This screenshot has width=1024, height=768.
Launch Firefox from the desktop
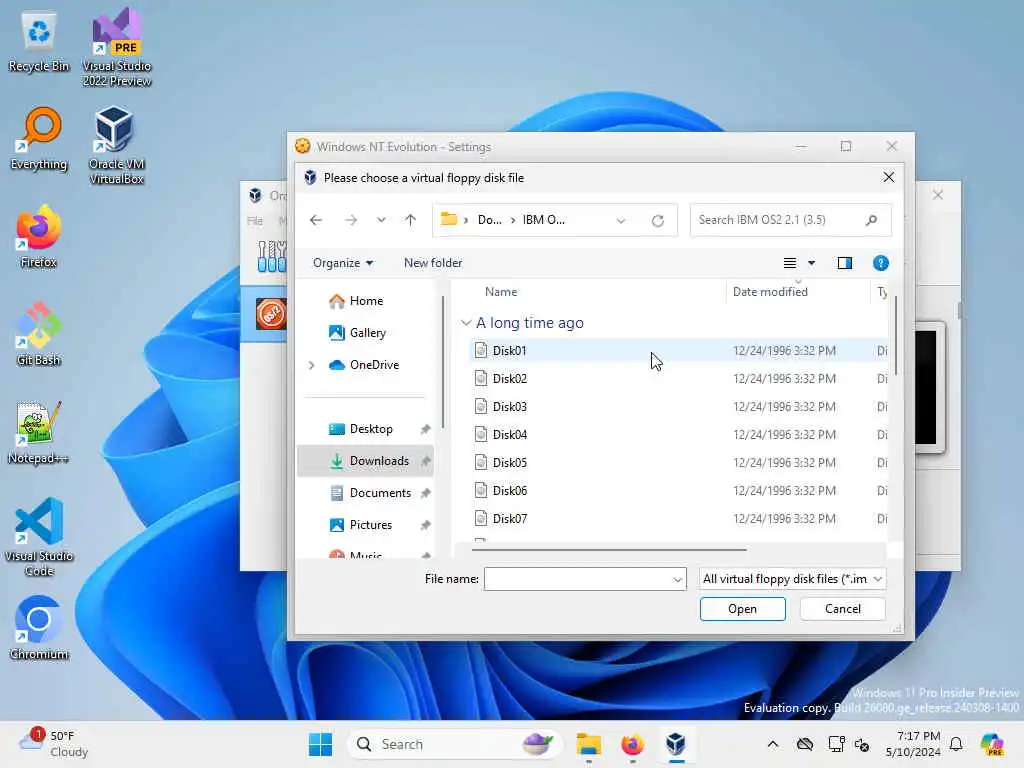39,237
